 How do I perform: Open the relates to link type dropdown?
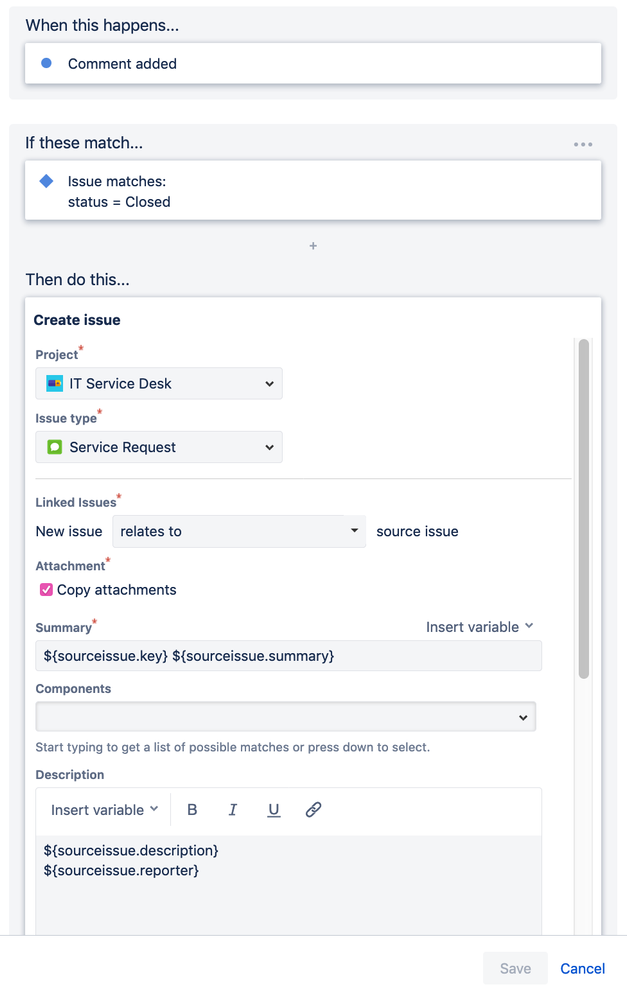point(238,531)
